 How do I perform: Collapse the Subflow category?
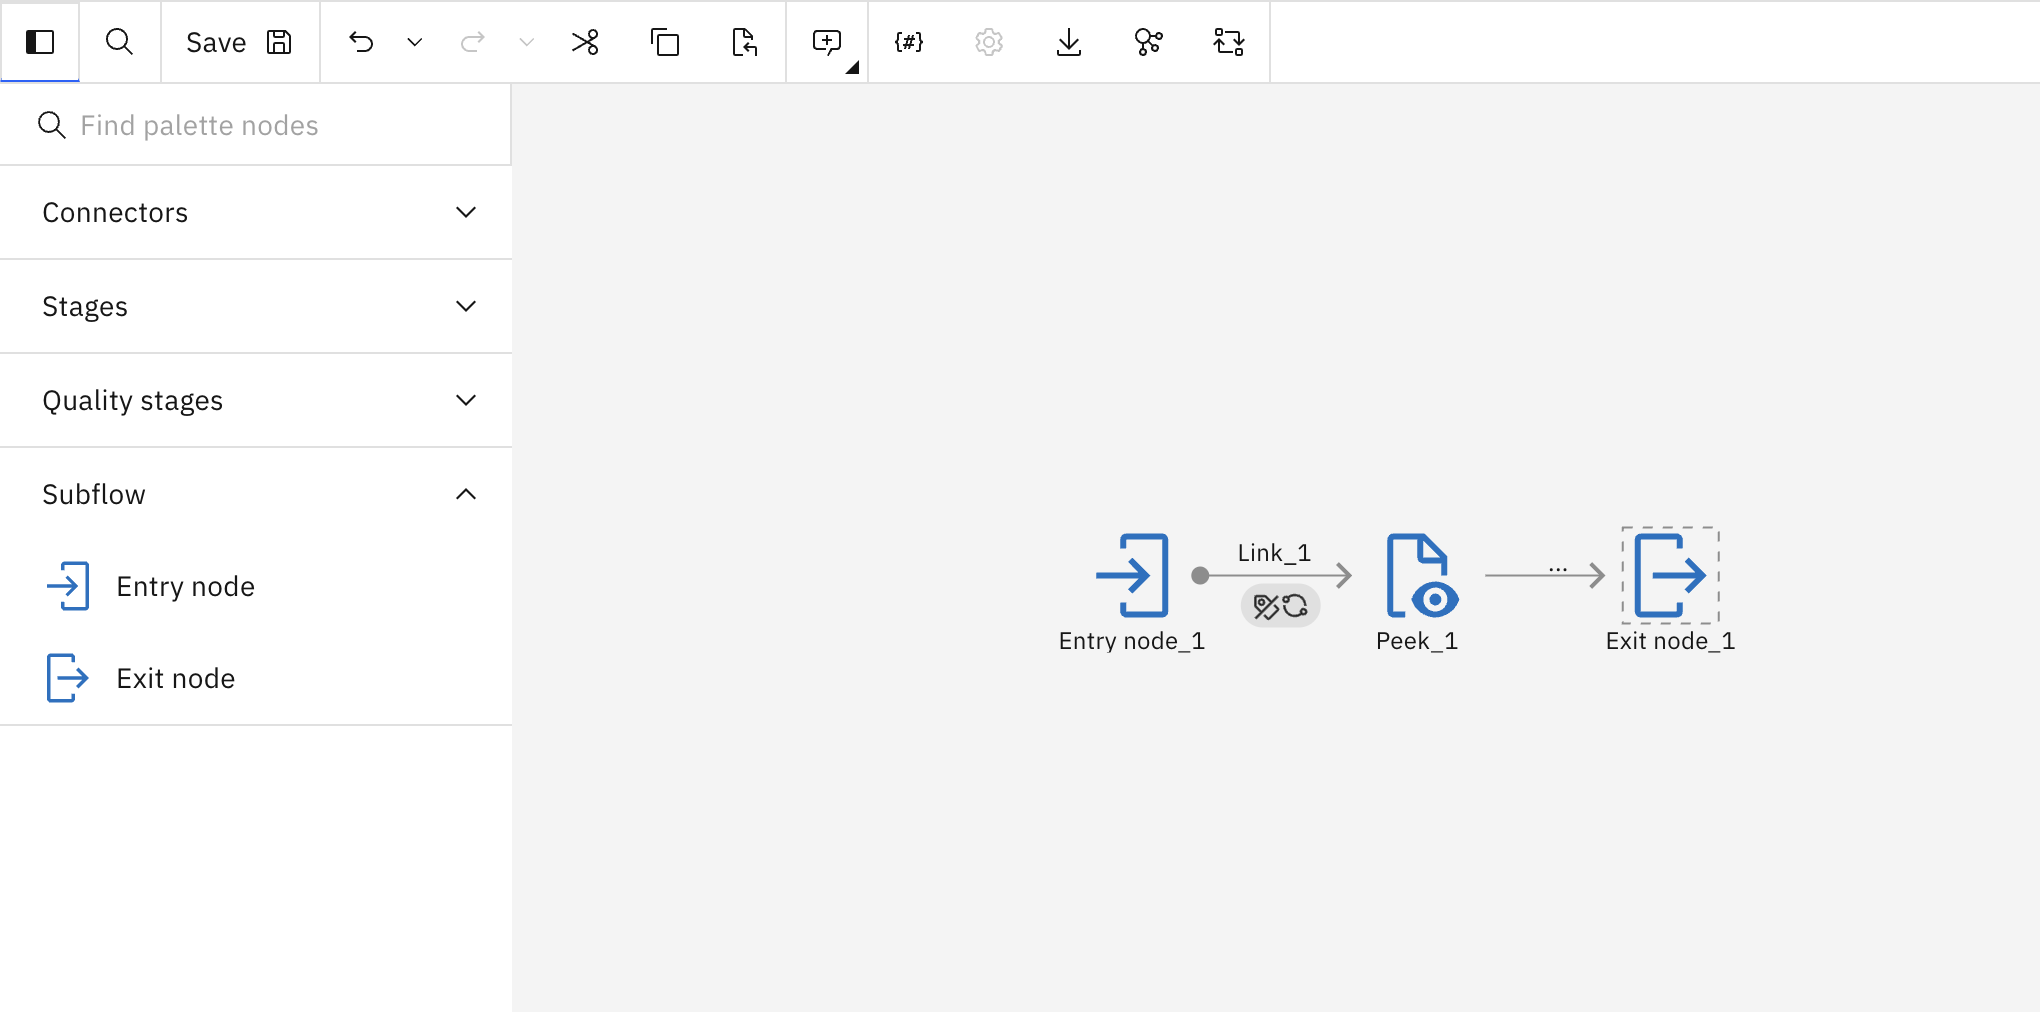coord(256,494)
